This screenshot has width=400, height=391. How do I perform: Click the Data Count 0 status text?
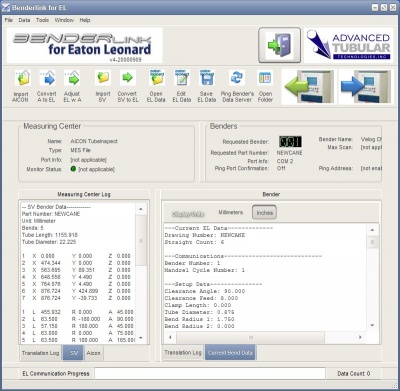tap(354, 373)
